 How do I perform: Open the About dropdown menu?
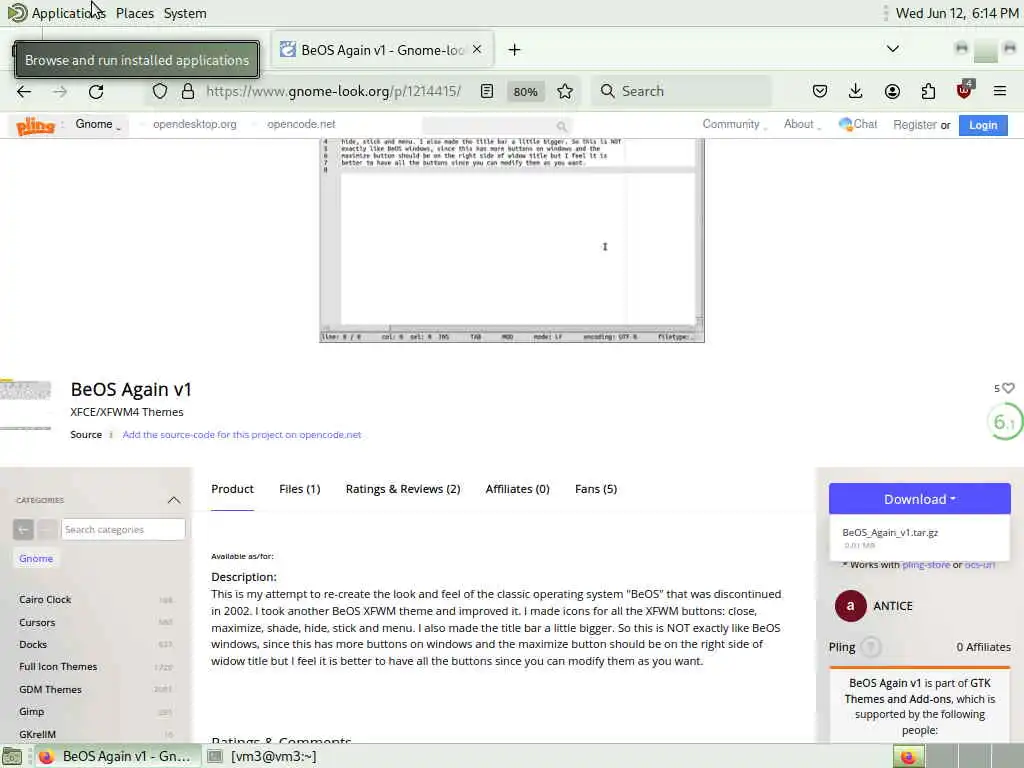point(803,124)
